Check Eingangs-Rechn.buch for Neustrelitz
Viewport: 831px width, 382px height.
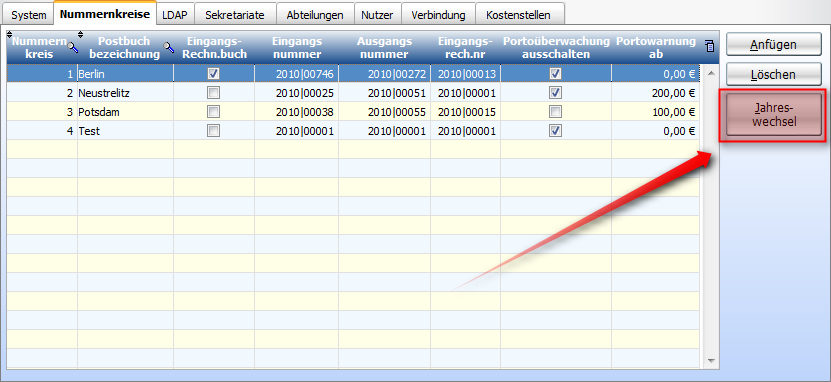point(214,93)
